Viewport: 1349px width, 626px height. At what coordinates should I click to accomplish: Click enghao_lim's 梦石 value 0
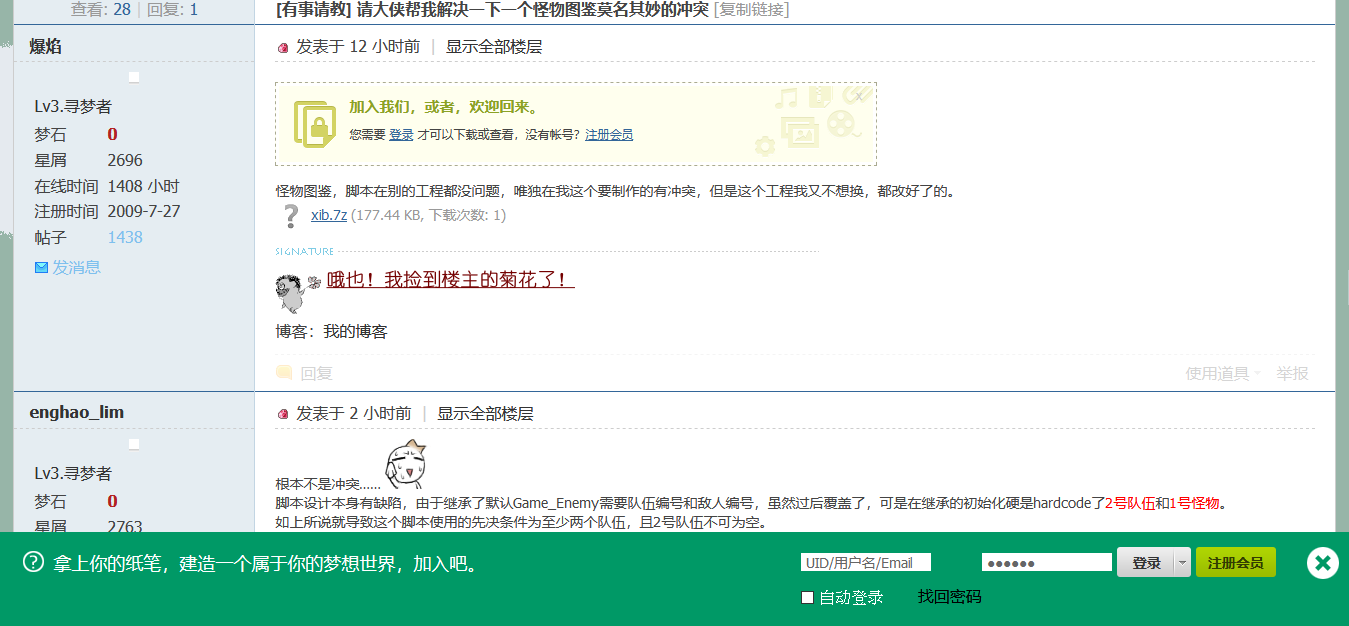pyautogui.click(x=113, y=501)
